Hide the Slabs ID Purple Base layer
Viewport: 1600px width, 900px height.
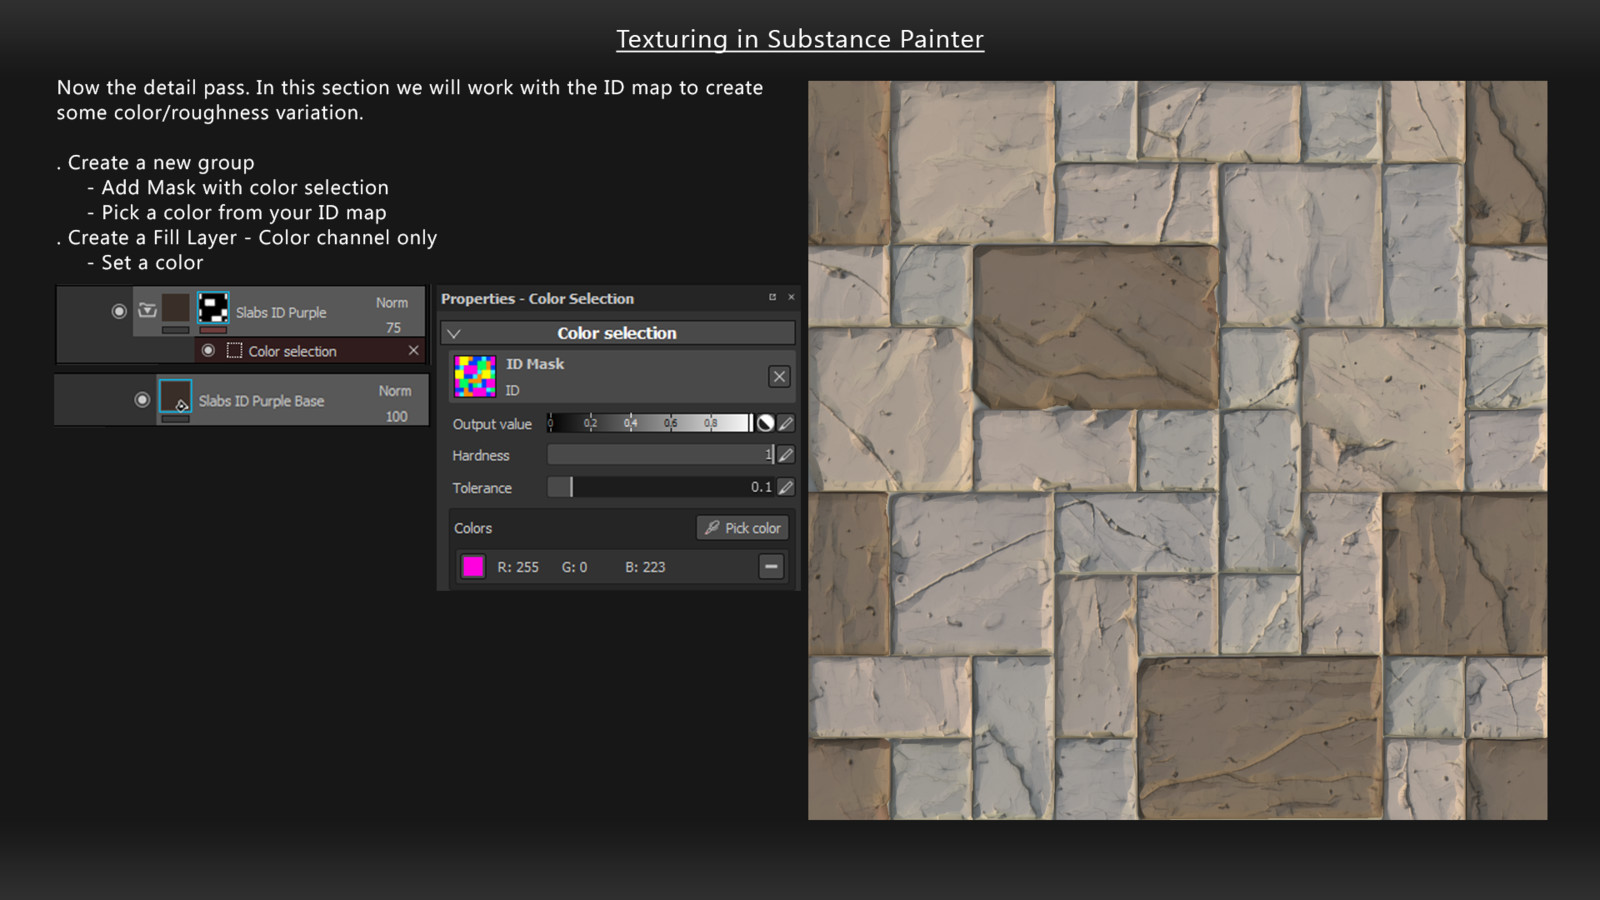pyautogui.click(x=142, y=399)
